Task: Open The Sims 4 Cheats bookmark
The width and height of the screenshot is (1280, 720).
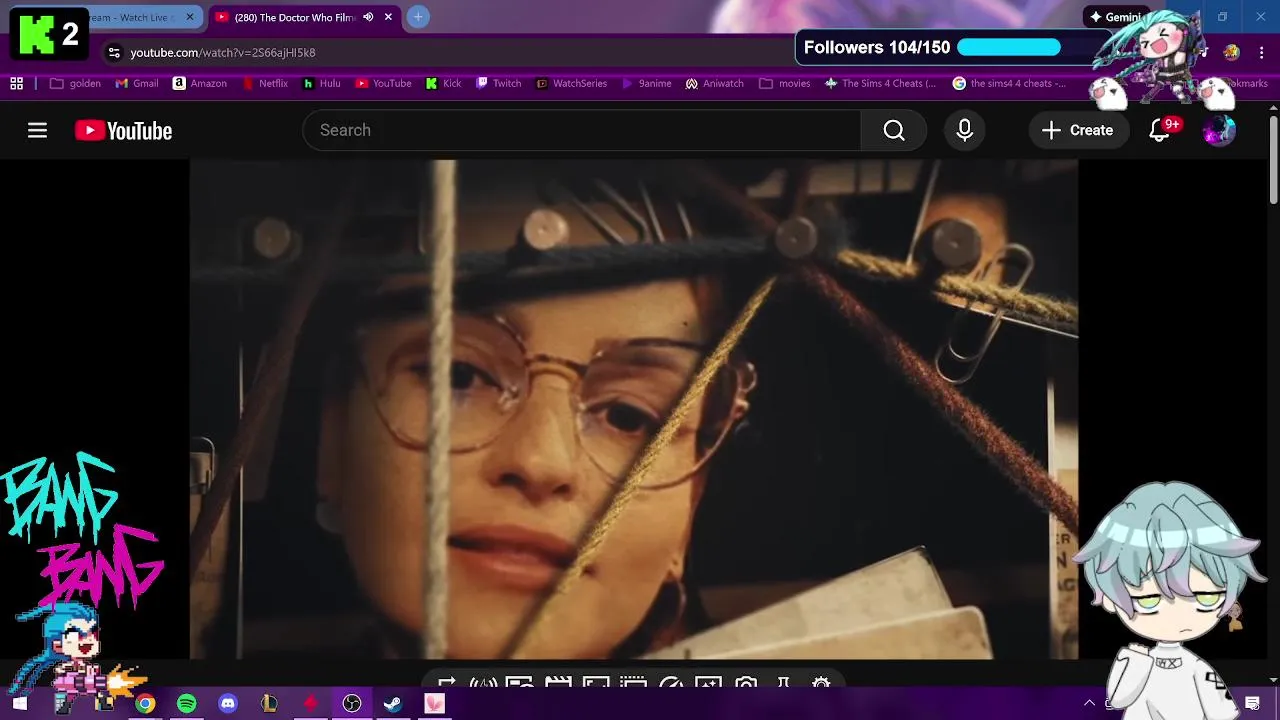Action: tap(880, 83)
